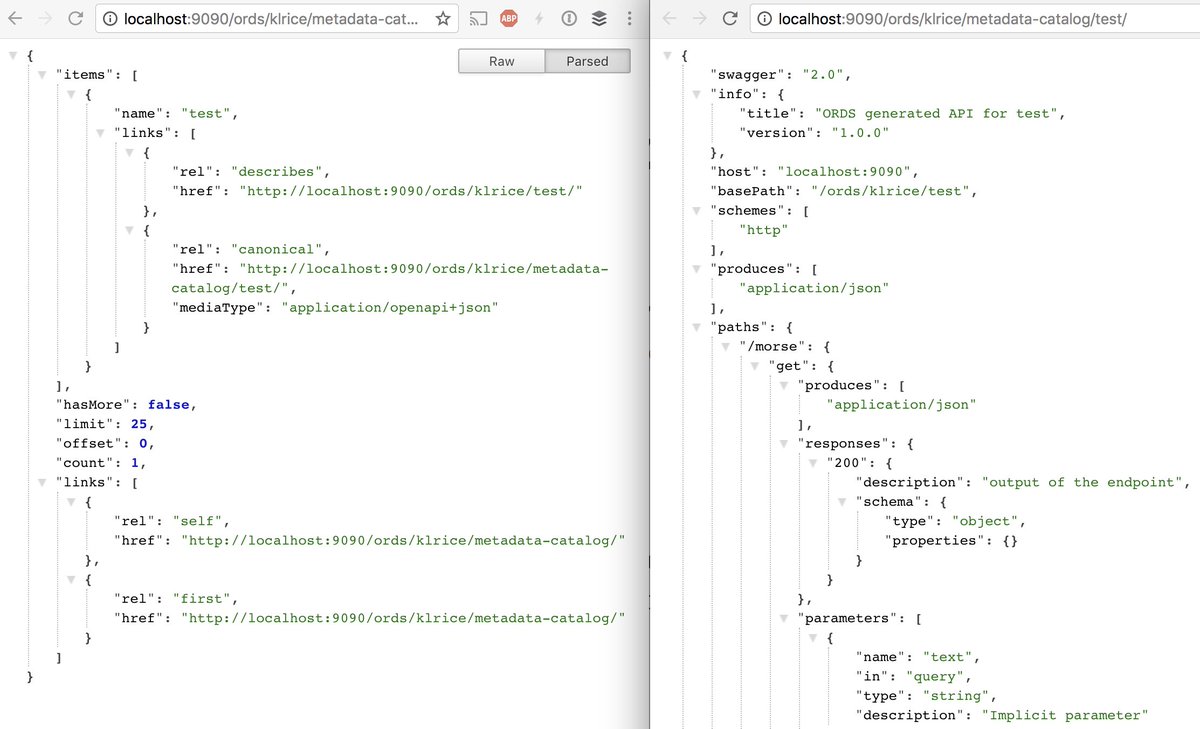Viewport: 1200px width, 729px height.
Task: Open the "first" href metadata-catalog link
Action: pyautogui.click(x=403, y=618)
